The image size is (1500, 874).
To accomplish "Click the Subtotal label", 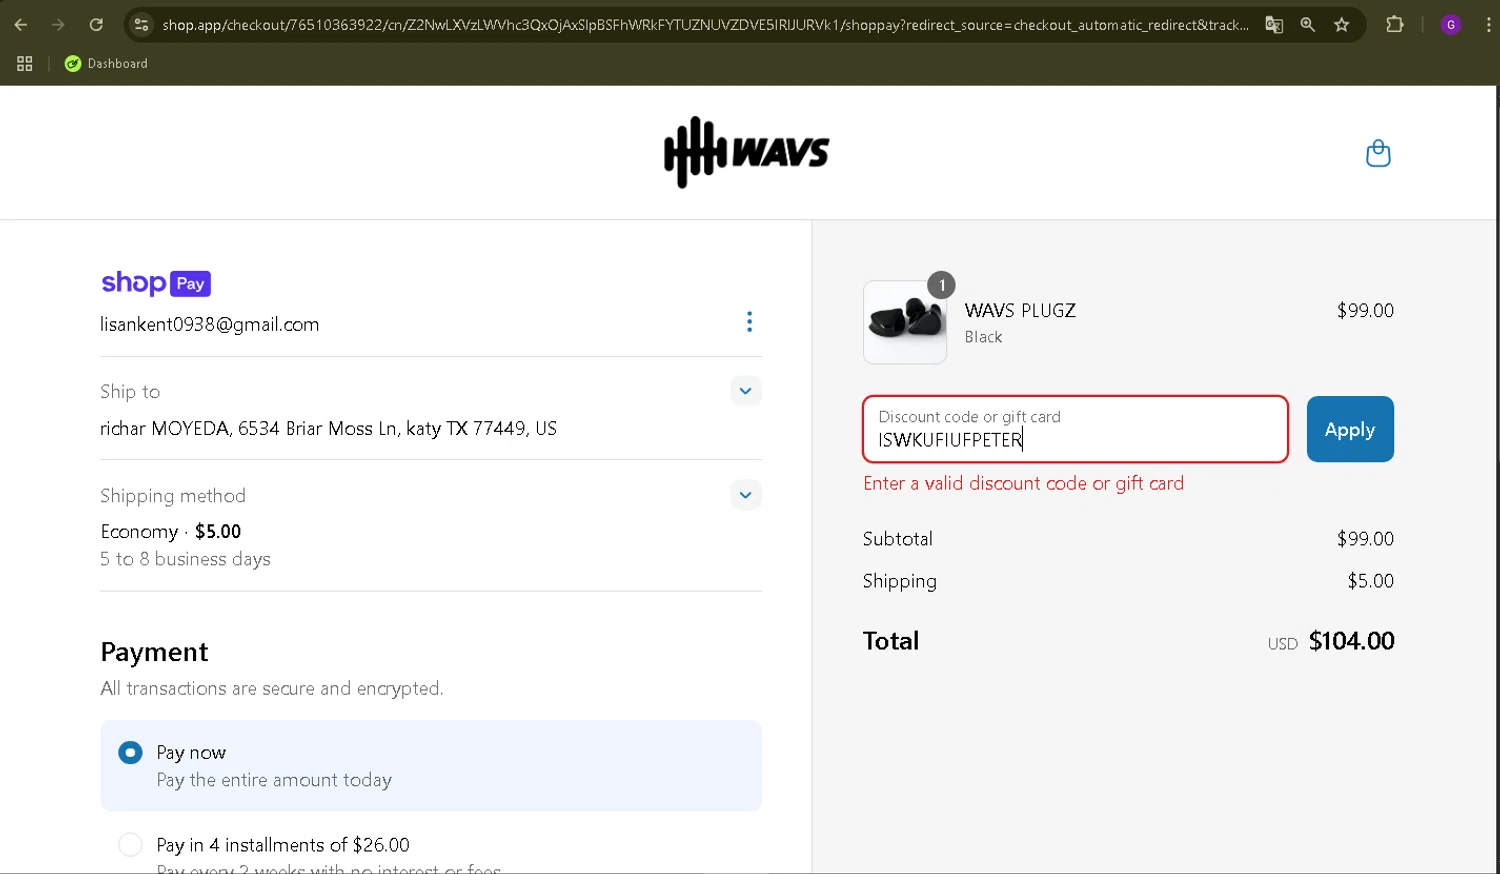I will (898, 539).
